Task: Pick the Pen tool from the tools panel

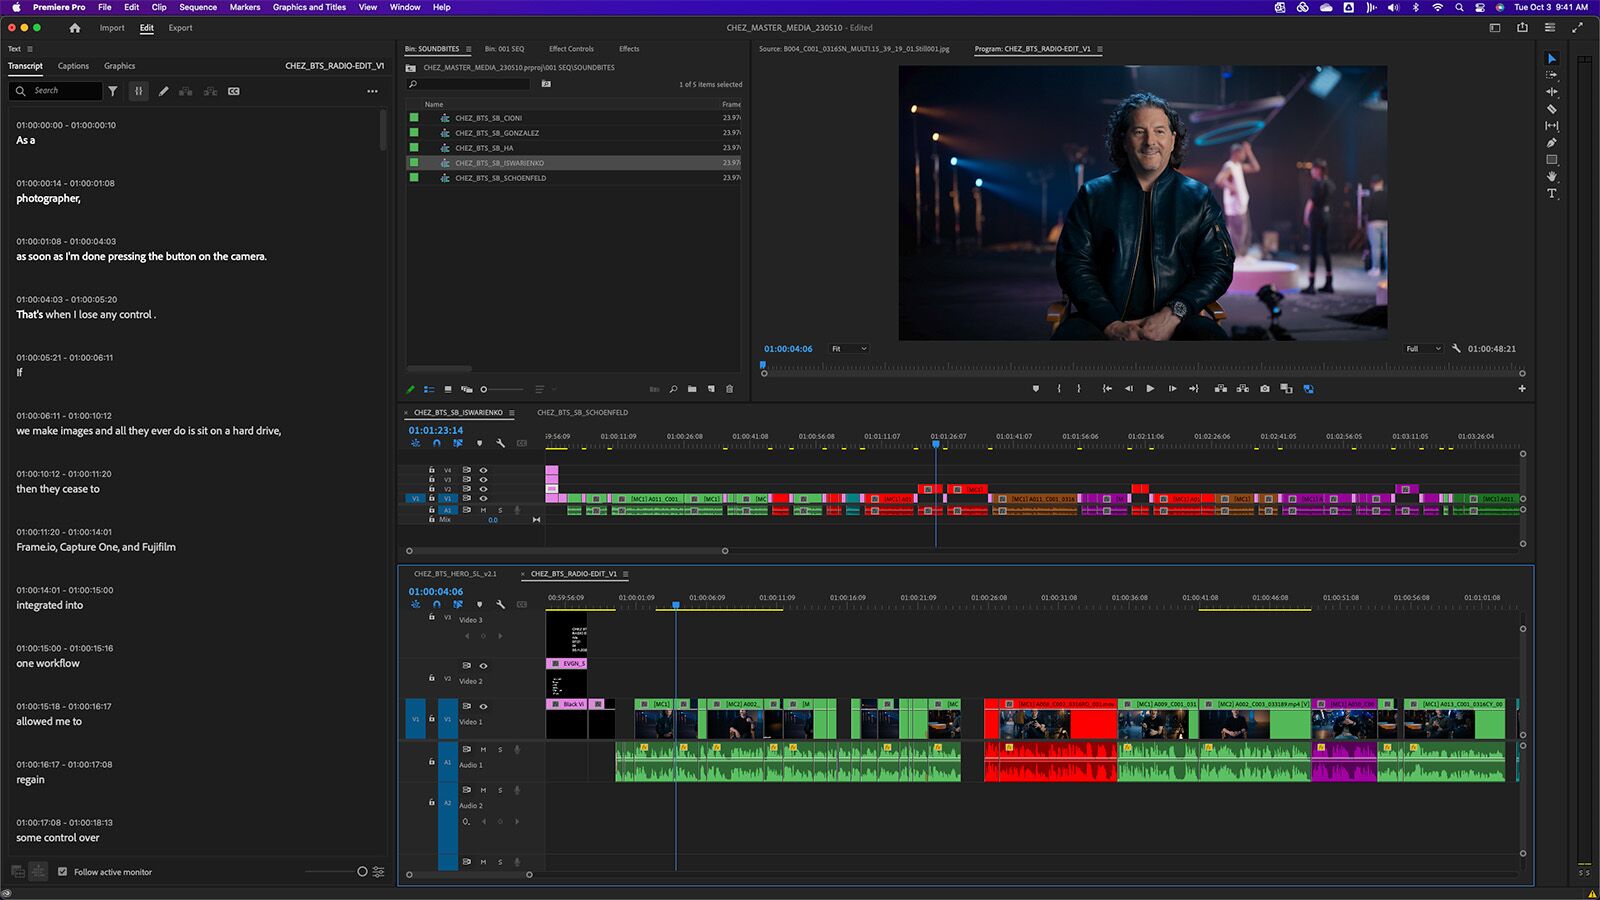Action: click(1551, 143)
